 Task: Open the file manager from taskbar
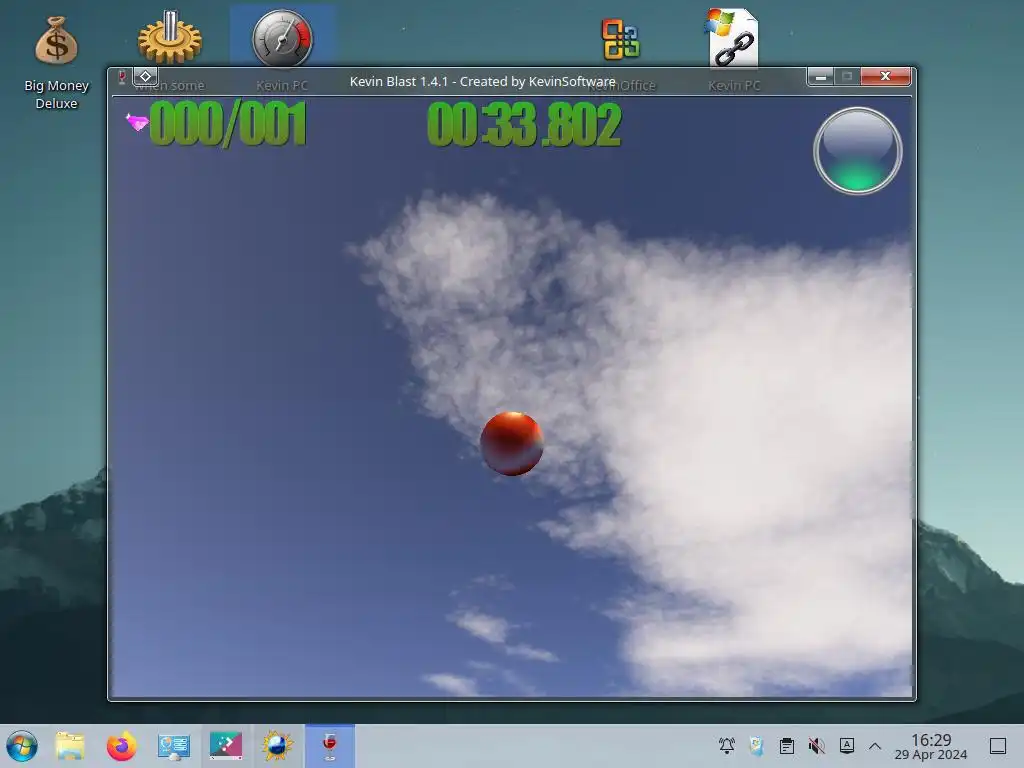(x=70, y=746)
